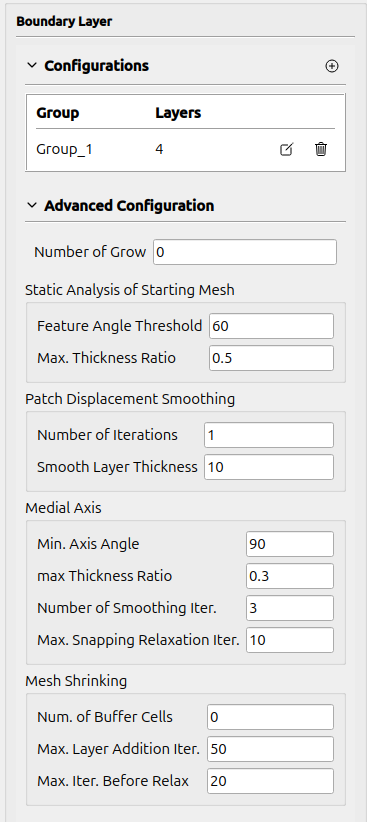Click the Max. Iter. Before Relax field
Image resolution: width=367 pixels, height=822 pixels.
point(270,781)
